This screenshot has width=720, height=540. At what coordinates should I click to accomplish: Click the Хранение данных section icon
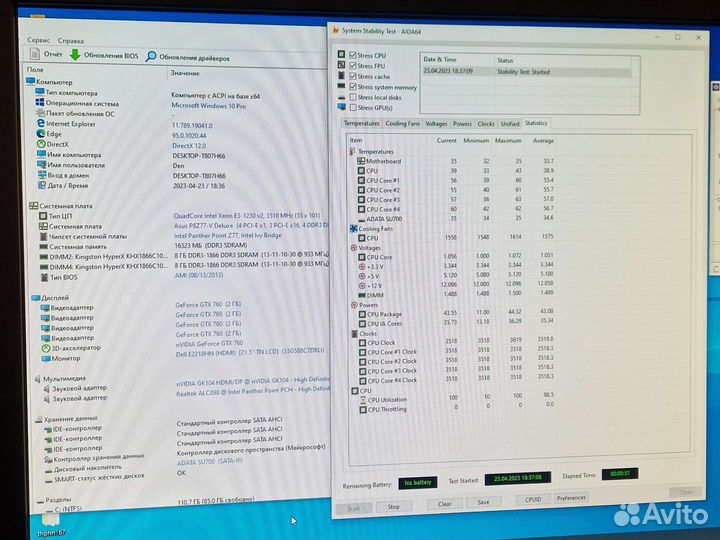(x=39, y=419)
